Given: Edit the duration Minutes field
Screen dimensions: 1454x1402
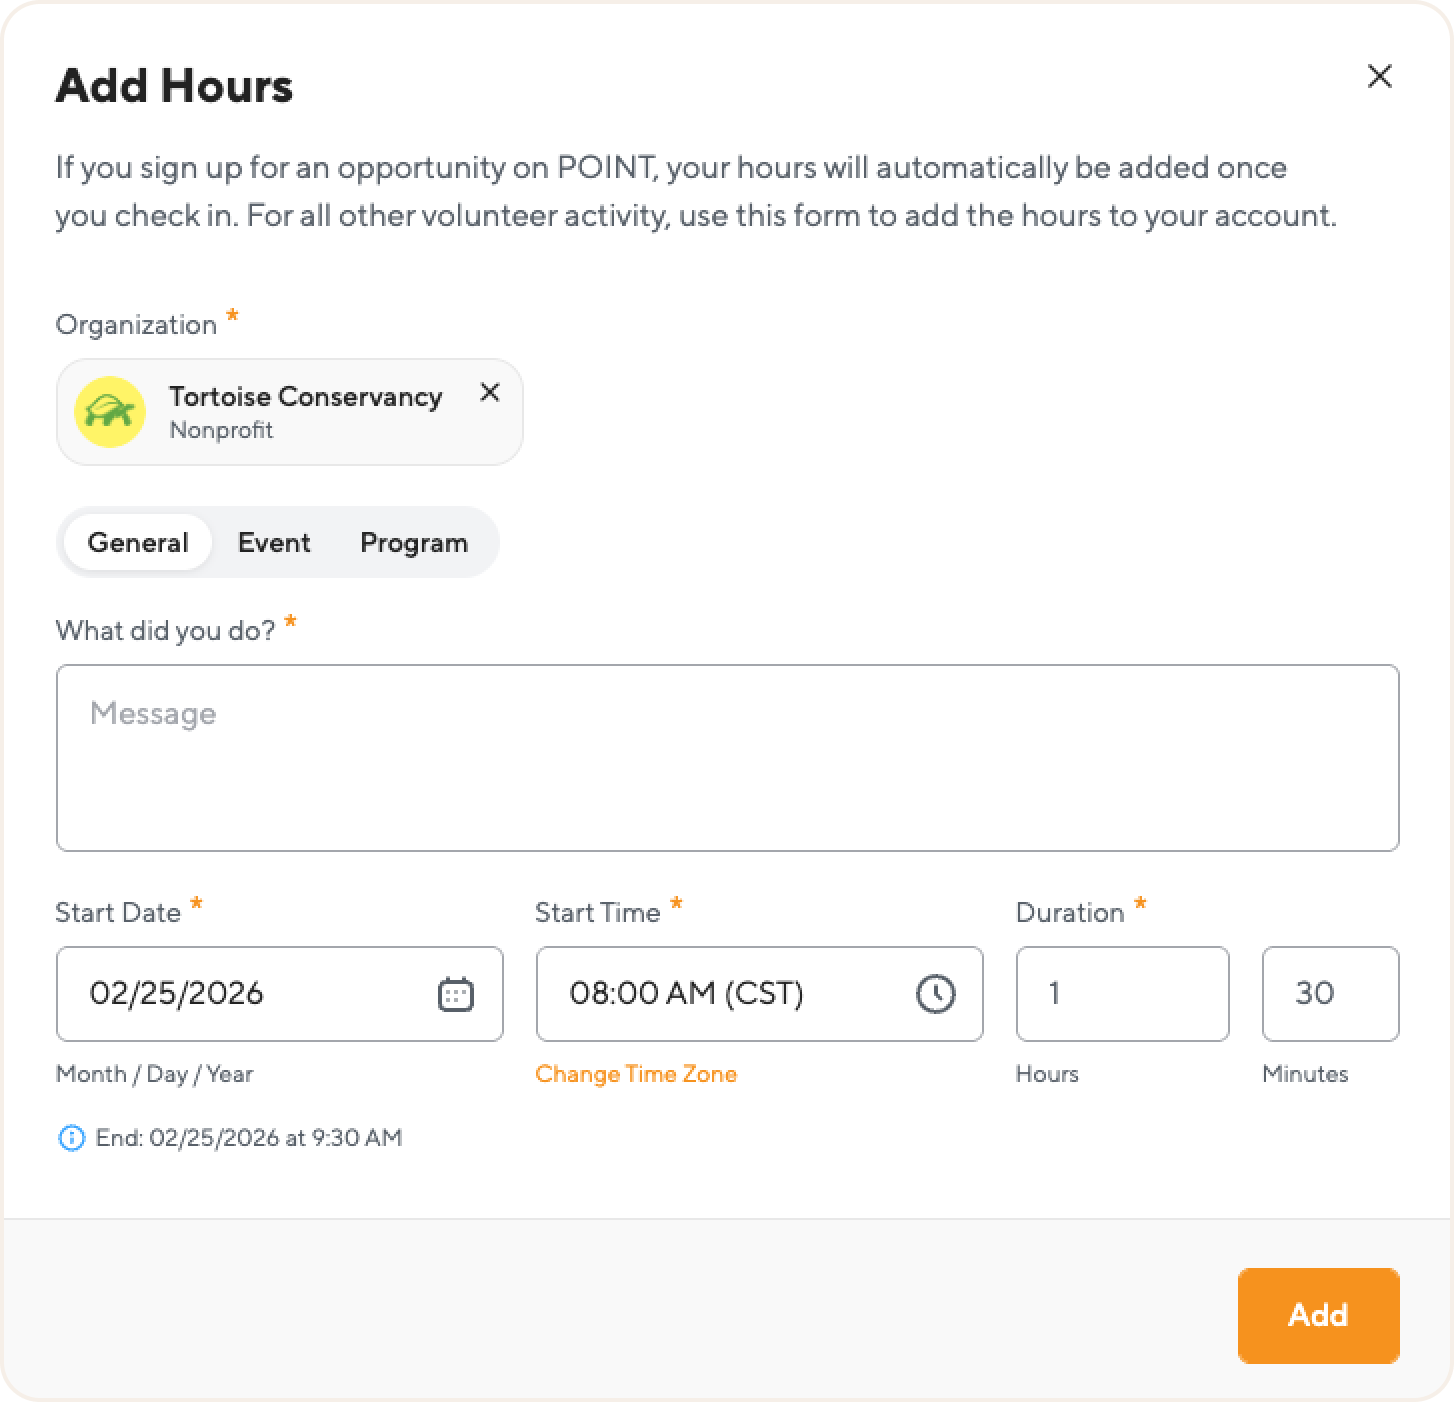Looking at the screenshot, I should click(1330, 994).
